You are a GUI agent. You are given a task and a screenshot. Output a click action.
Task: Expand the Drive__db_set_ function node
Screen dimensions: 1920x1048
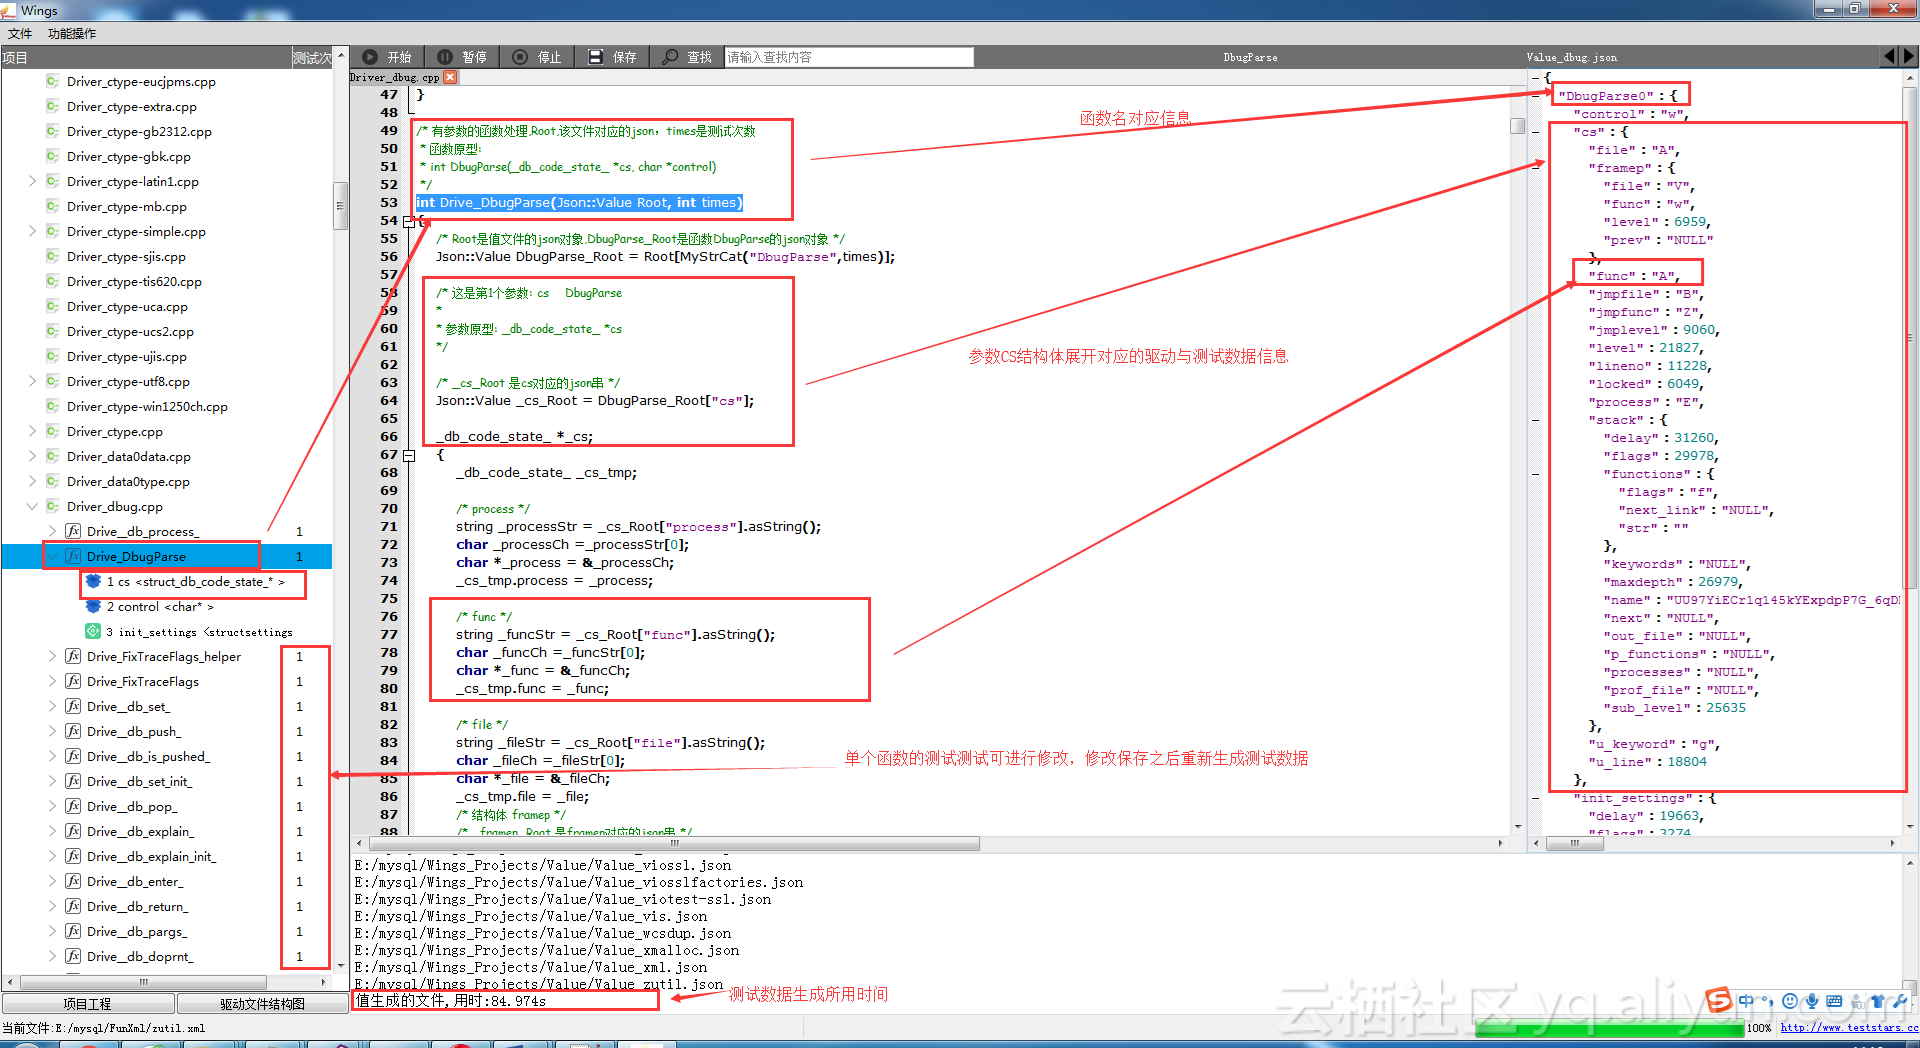(x=52, y=706)
